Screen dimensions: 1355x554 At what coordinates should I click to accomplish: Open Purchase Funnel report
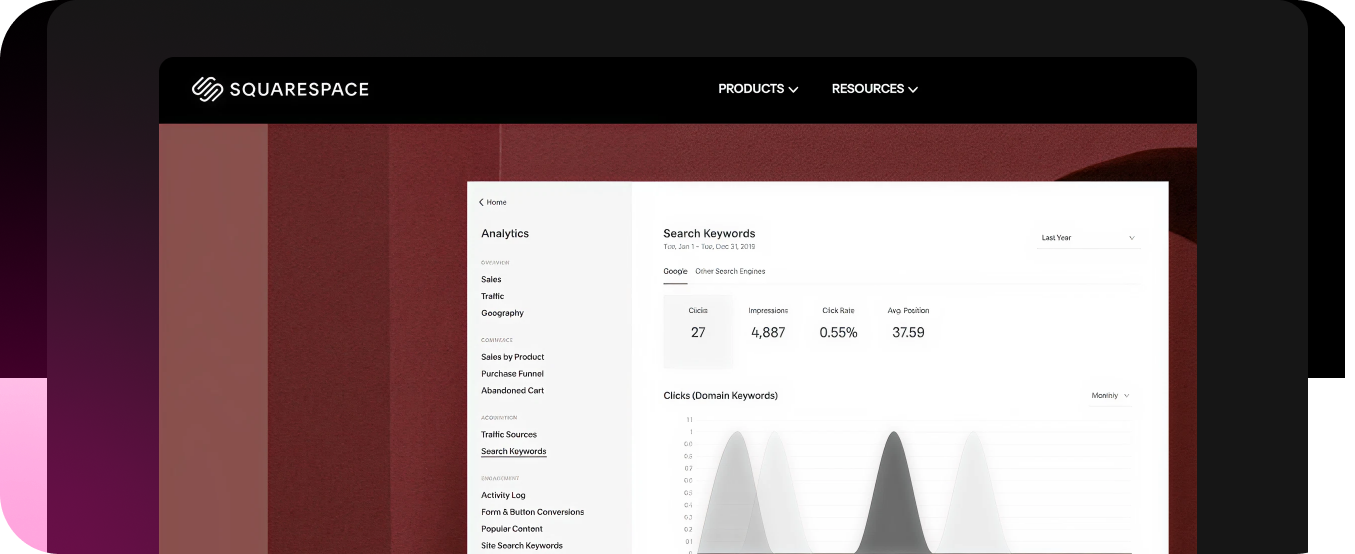pyautogui.click(x=512, y=374)
